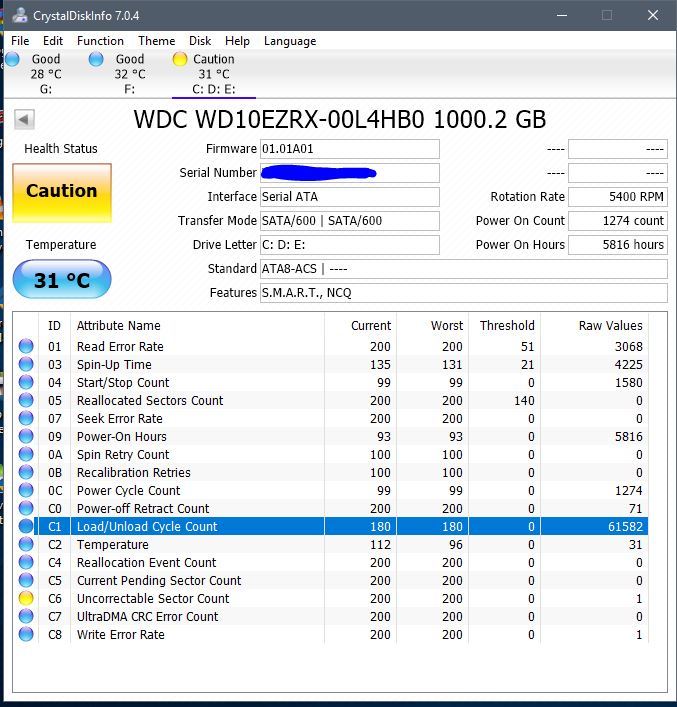Click status orb for Spin-Up Time
Screen dimensions: 677x707
[26, 364]
